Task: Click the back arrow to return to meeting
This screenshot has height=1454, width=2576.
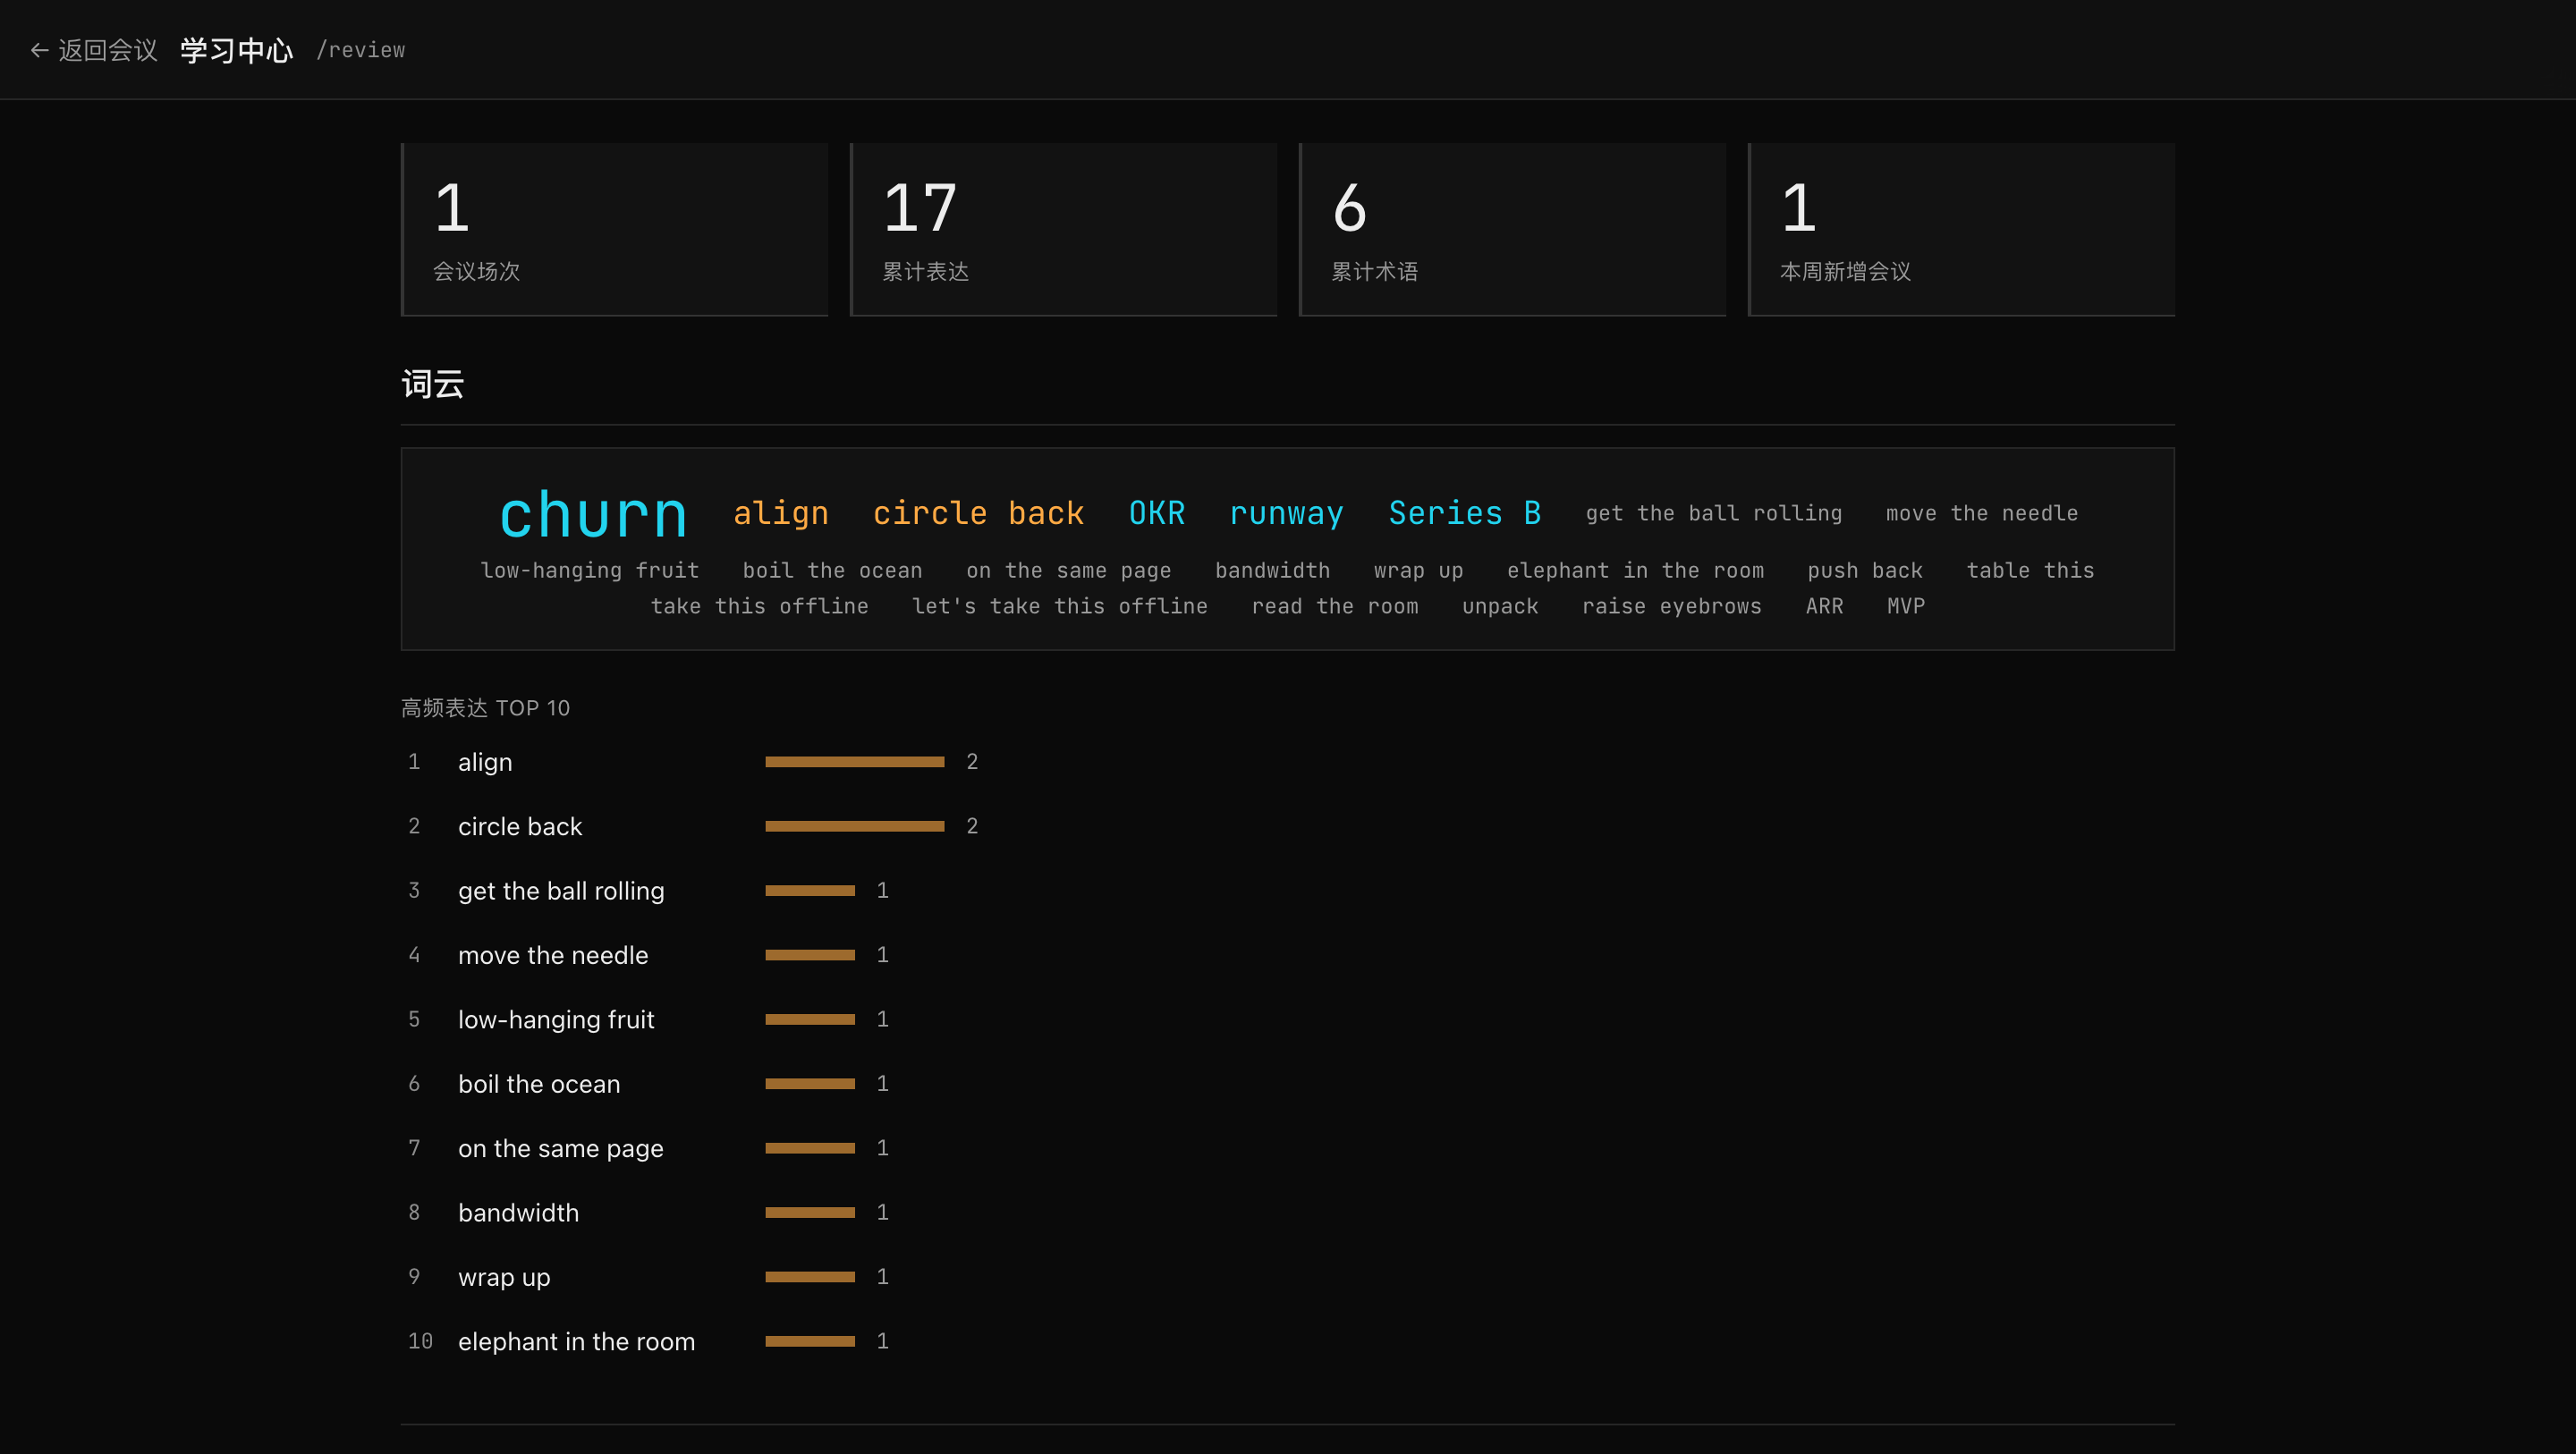Action: tap(40, 50)
